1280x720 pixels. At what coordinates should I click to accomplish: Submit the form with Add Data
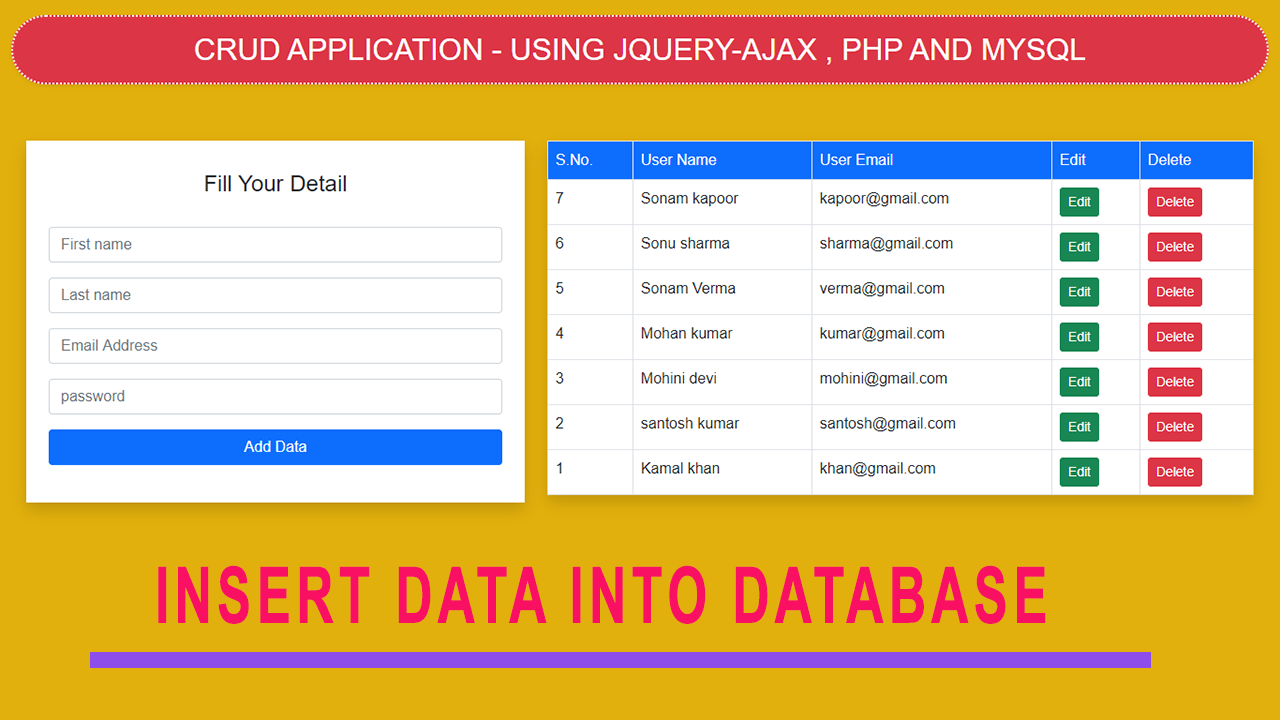tap(275, 447)
